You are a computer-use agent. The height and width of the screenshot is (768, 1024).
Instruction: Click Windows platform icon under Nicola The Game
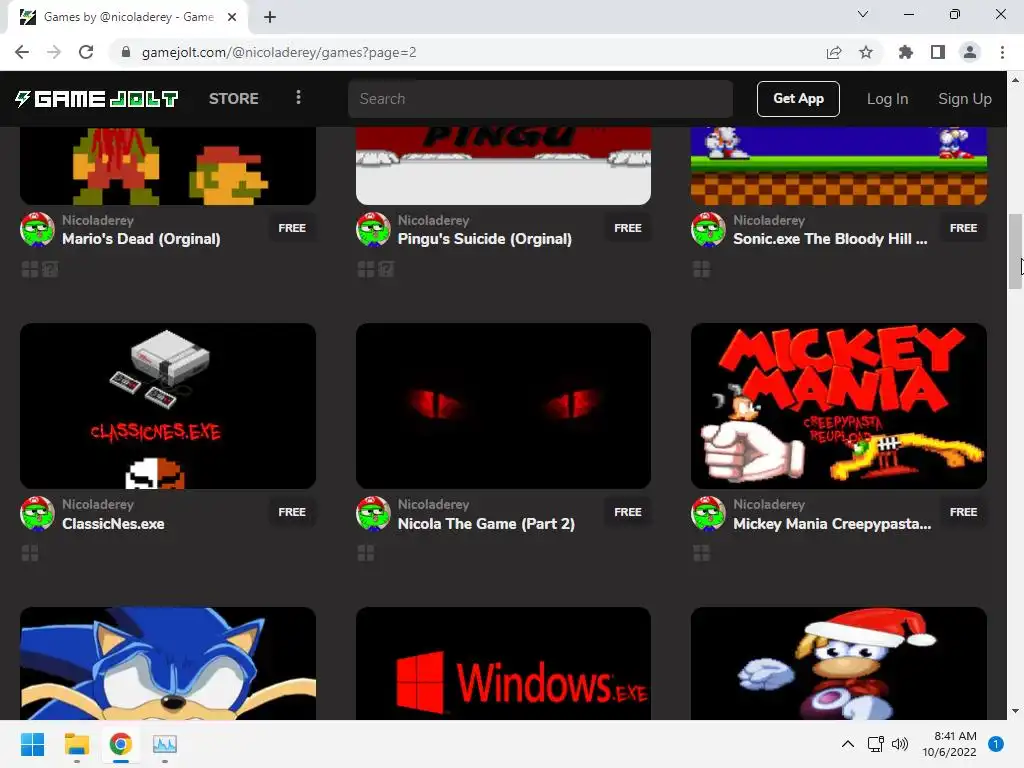[x=366, y=553]
